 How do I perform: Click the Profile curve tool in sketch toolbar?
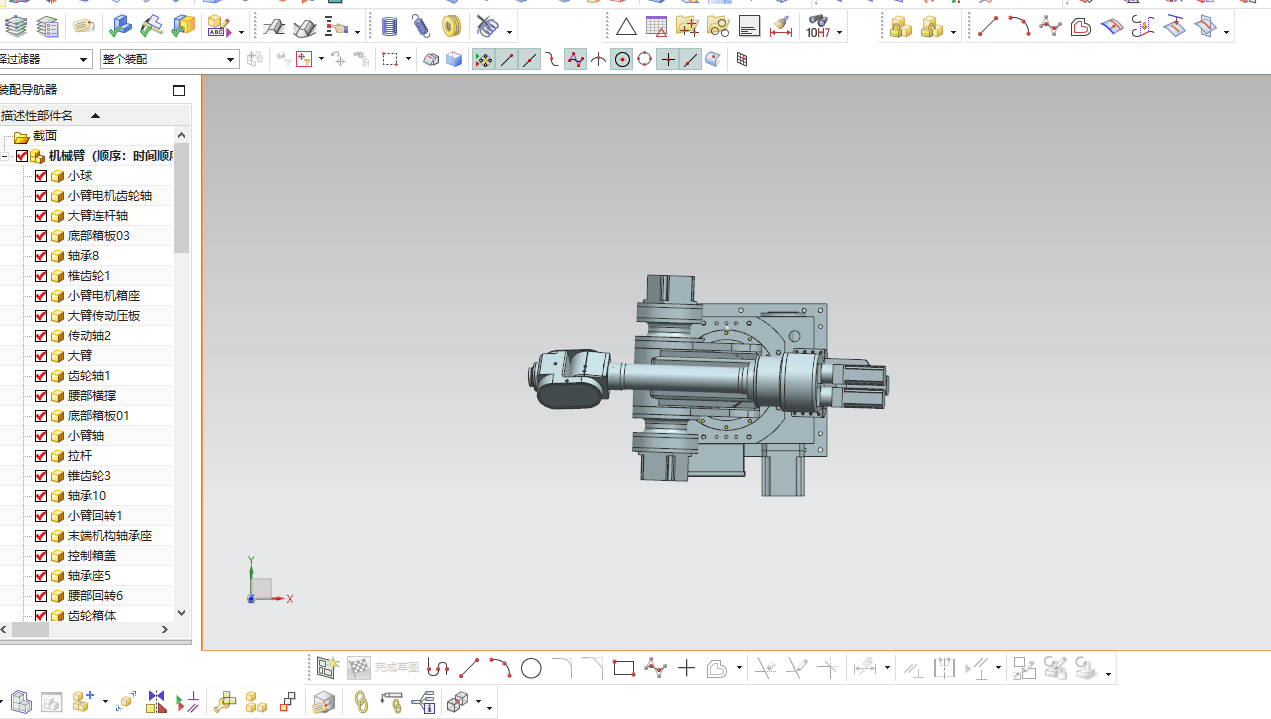pyautogui.click(x=438, y=668)
